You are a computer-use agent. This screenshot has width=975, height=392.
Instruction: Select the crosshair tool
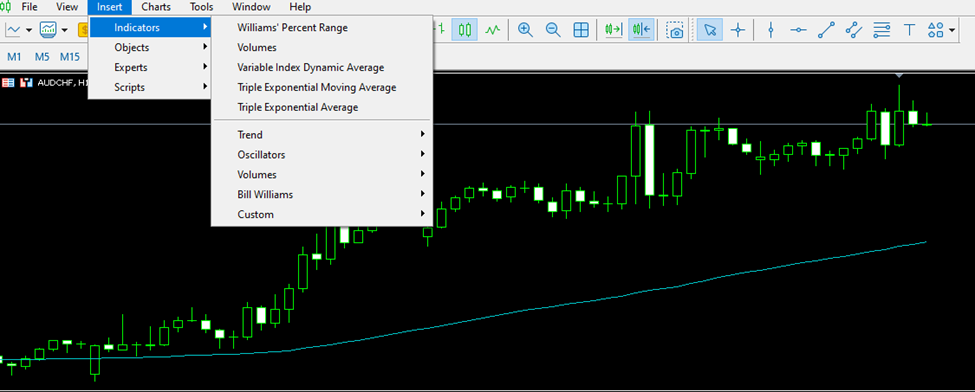pyautogui.click(x=737, y=29)
